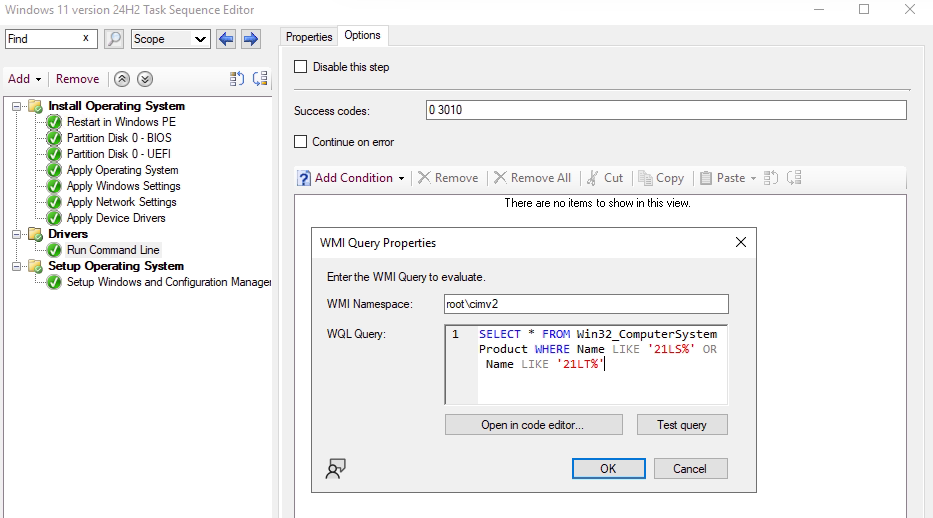Click the green check icon beside Run Command Line

pyautogui.click(x=54, y=250)
